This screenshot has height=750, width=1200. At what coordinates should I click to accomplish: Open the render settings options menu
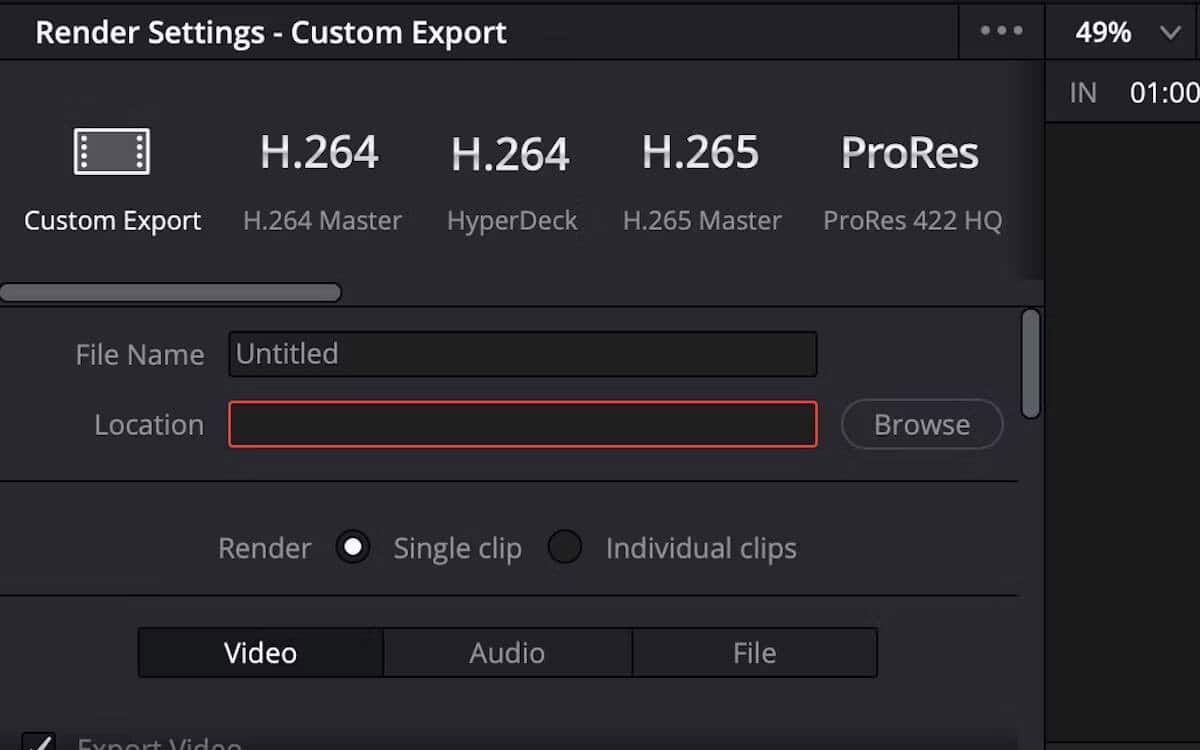(1000, 31)
